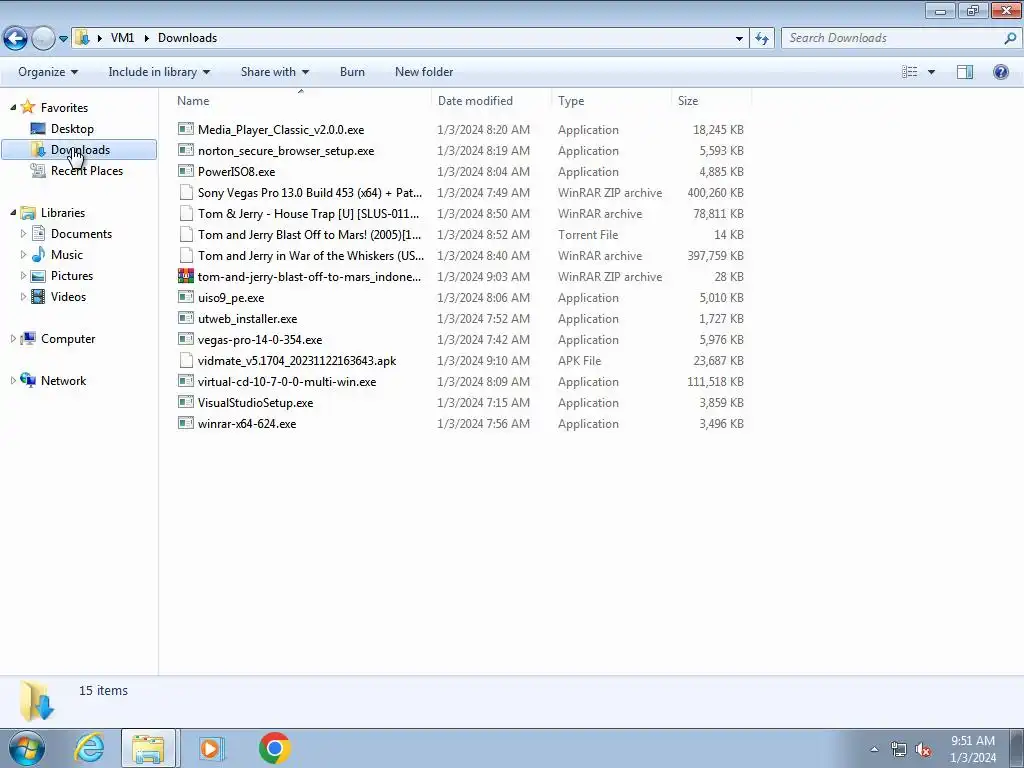Click the Change your view icon
1024x768 pixels.
909,72
